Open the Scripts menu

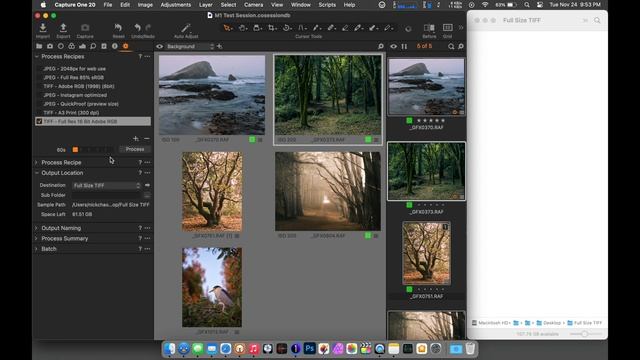point(327,5)
